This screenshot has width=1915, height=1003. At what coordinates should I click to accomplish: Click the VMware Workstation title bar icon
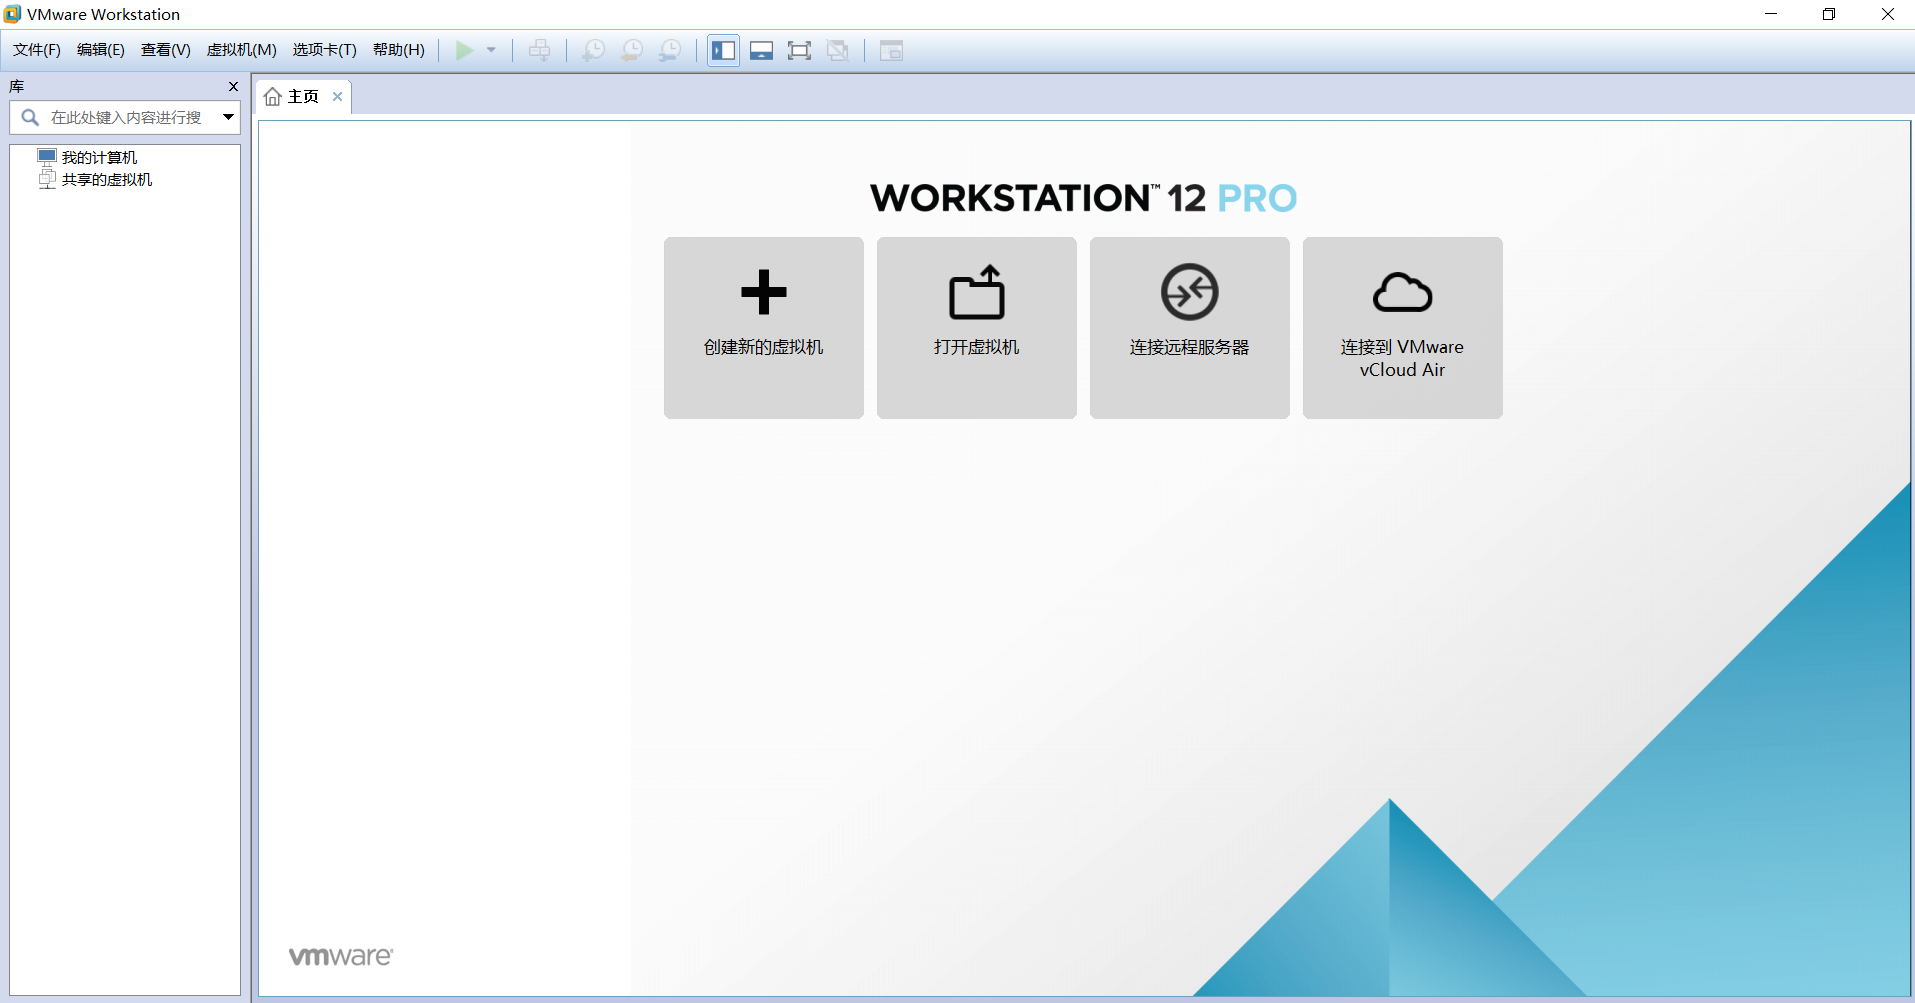coord(12,14)
